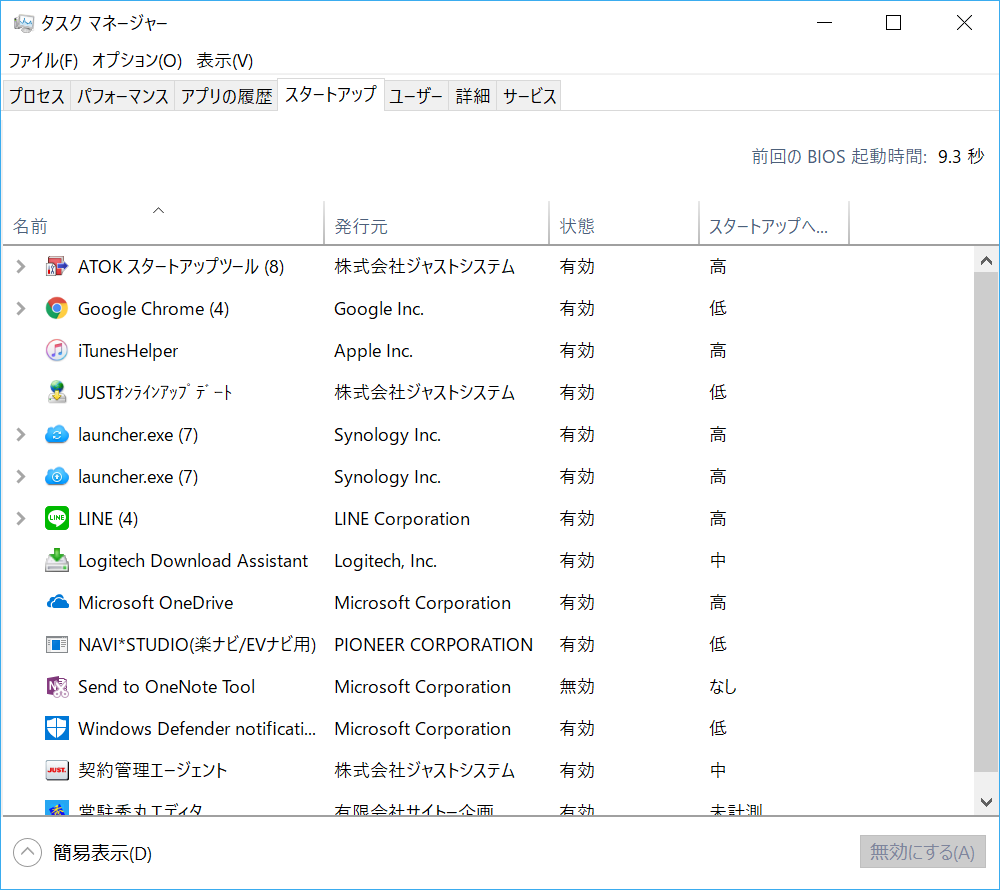1000x890 pixels.
Task: Select the NAVI*STUDIO(楽ナビ/EVナビ用) entry
Action: coord(197,645)
